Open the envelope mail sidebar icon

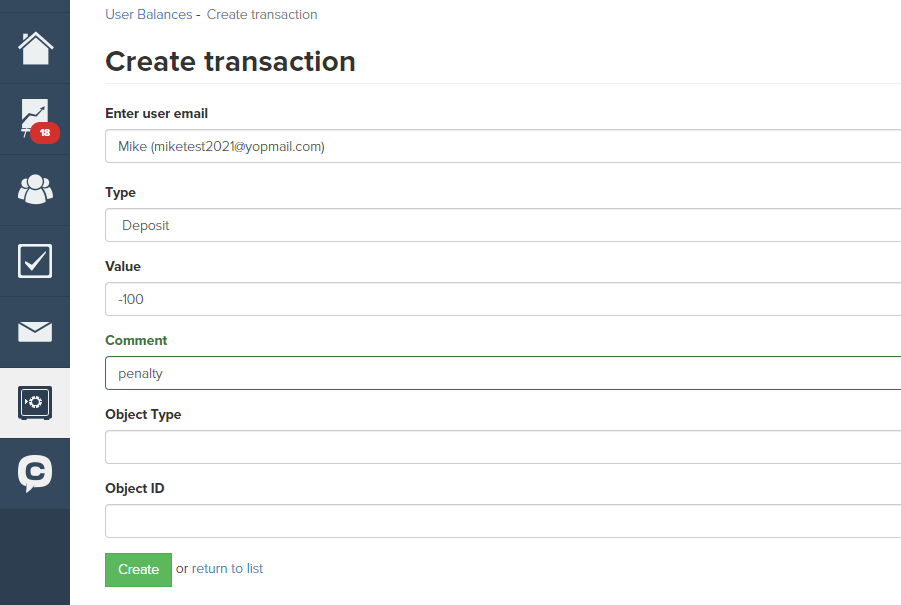point(35,332)
